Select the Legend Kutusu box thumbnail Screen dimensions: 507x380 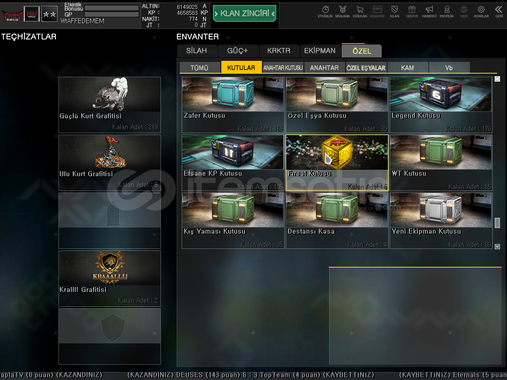coord(441,94)
